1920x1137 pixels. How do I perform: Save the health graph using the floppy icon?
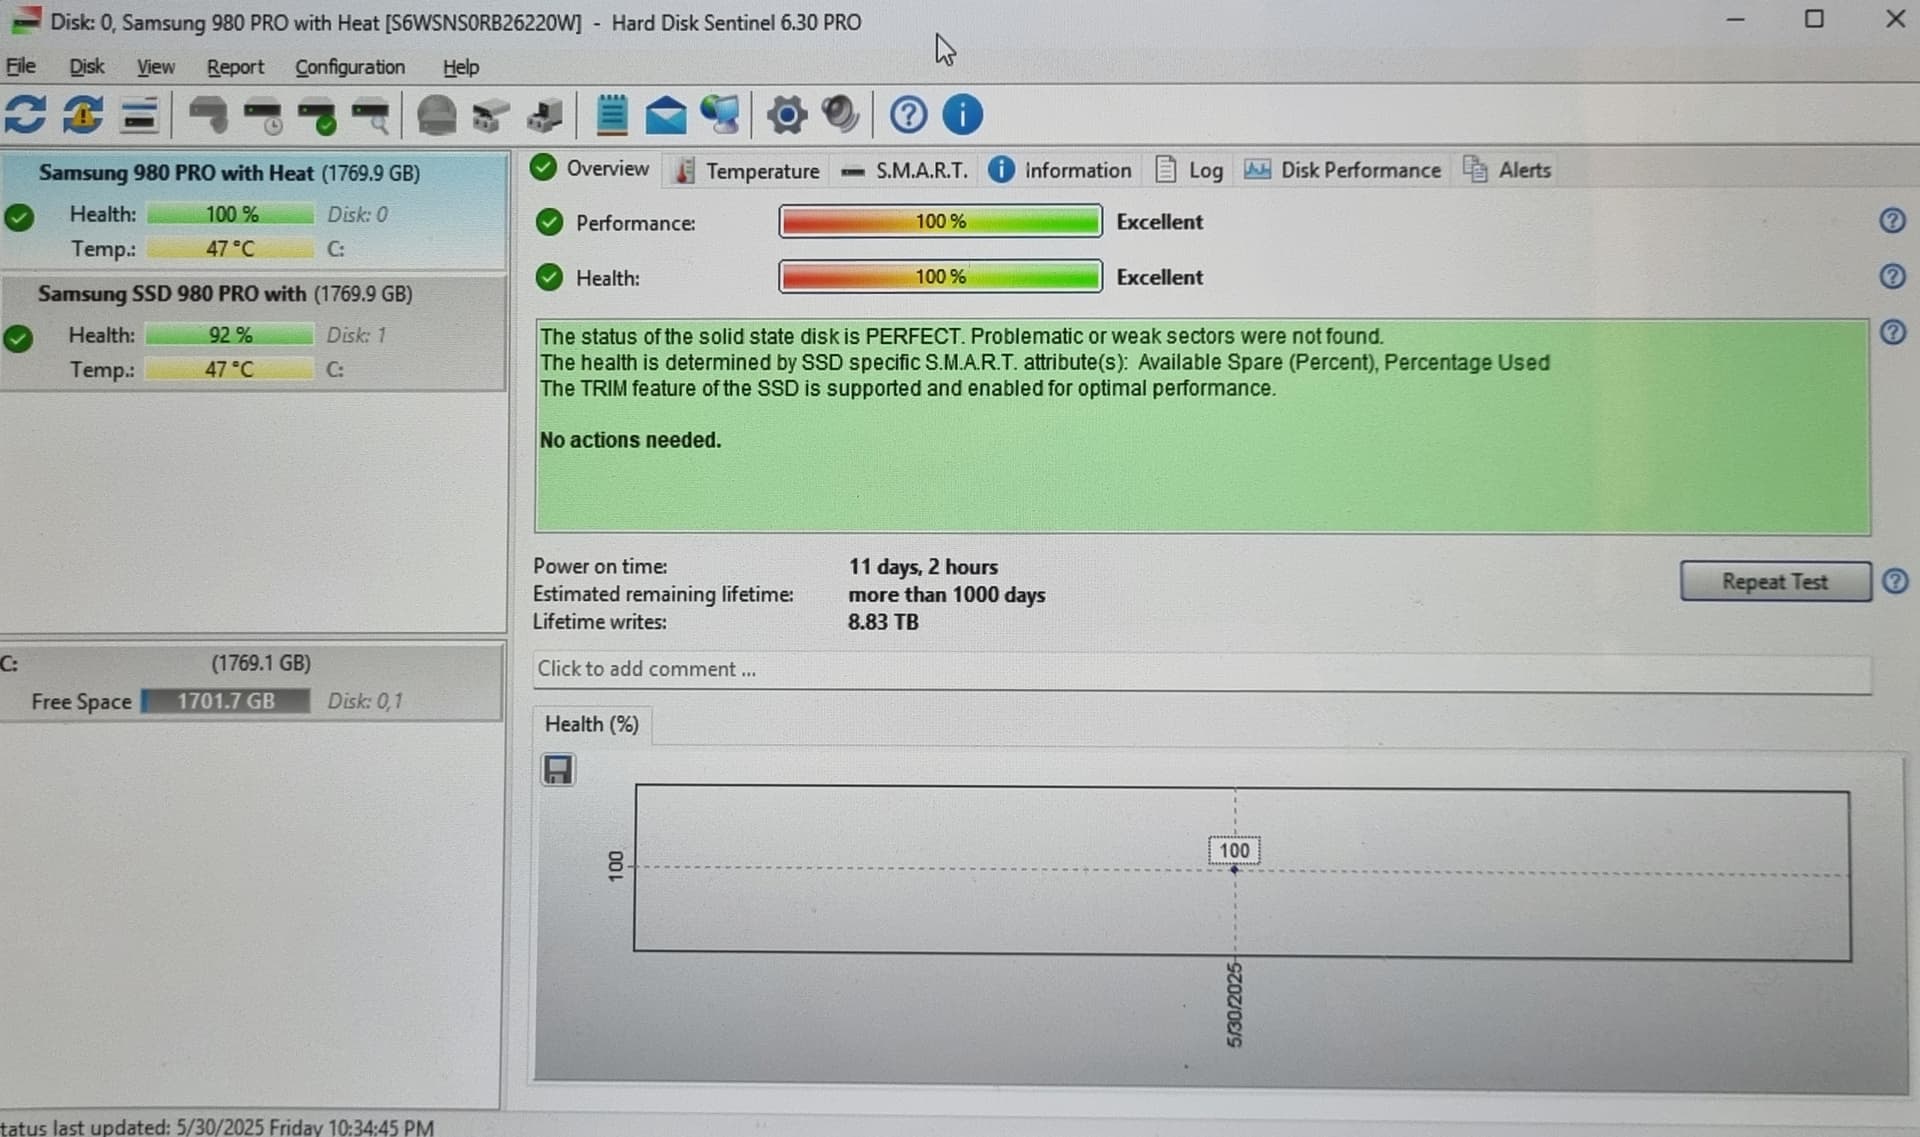(558, 769)
